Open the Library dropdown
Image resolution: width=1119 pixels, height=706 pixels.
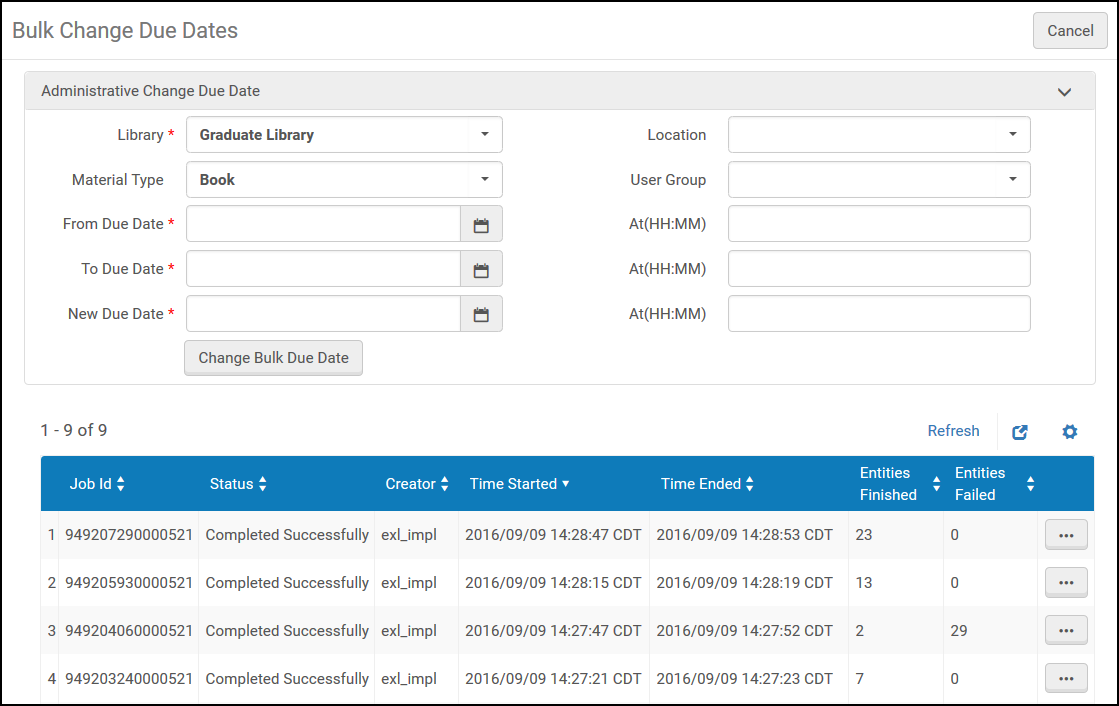click(344, 135)
